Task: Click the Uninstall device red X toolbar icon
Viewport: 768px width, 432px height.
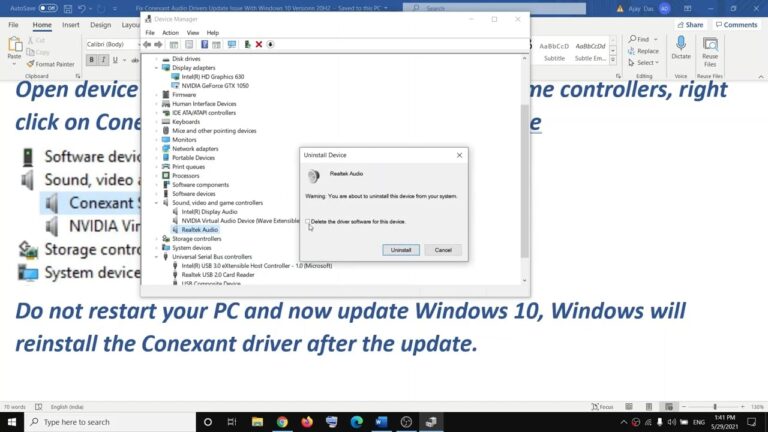Action: (x=258, y=45)
